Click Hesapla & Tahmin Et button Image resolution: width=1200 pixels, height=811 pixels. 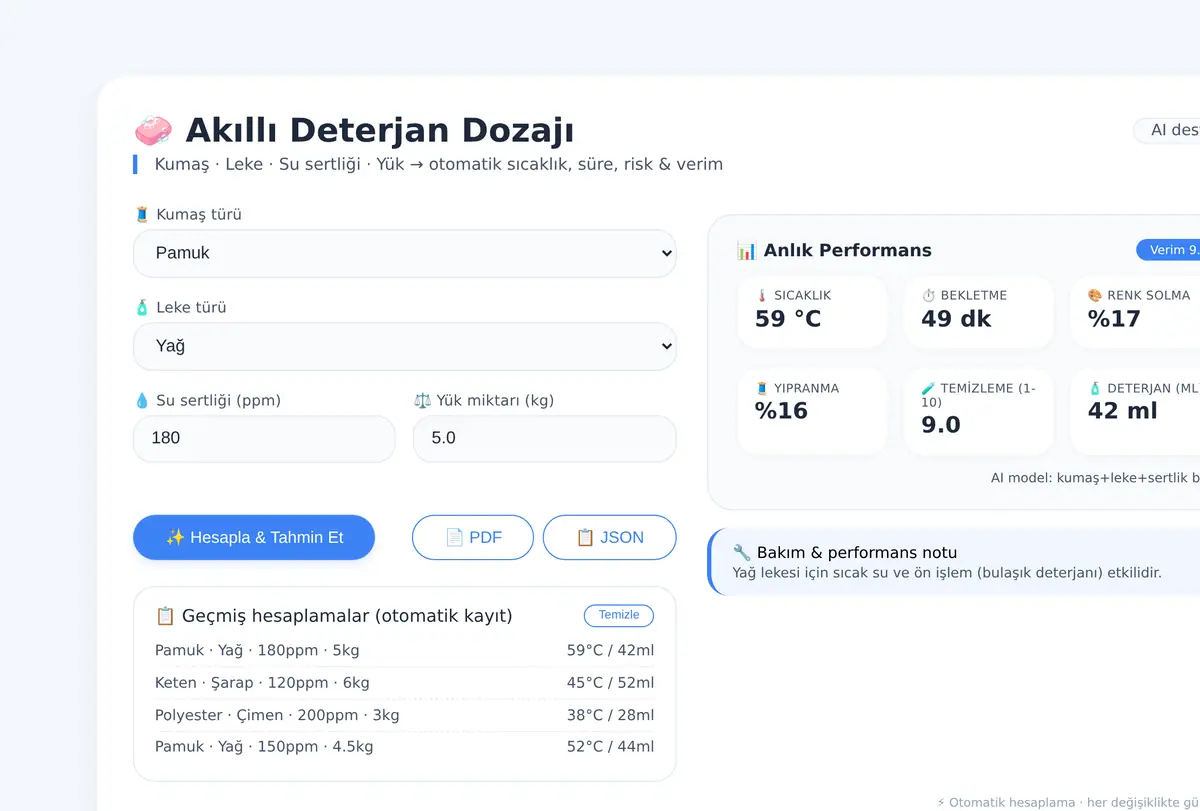pos(254,537)
